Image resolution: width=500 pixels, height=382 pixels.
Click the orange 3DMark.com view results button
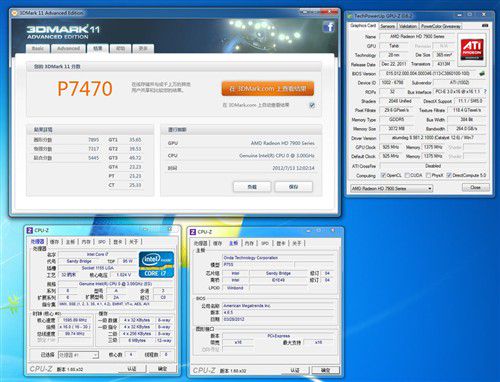(x=268, y=89)
